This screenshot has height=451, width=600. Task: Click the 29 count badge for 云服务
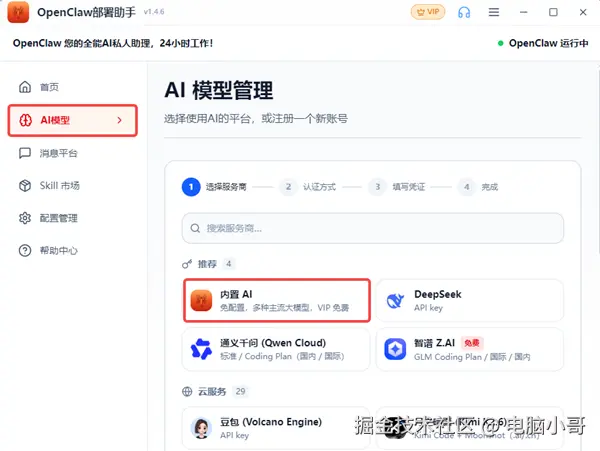click(240, 392)
